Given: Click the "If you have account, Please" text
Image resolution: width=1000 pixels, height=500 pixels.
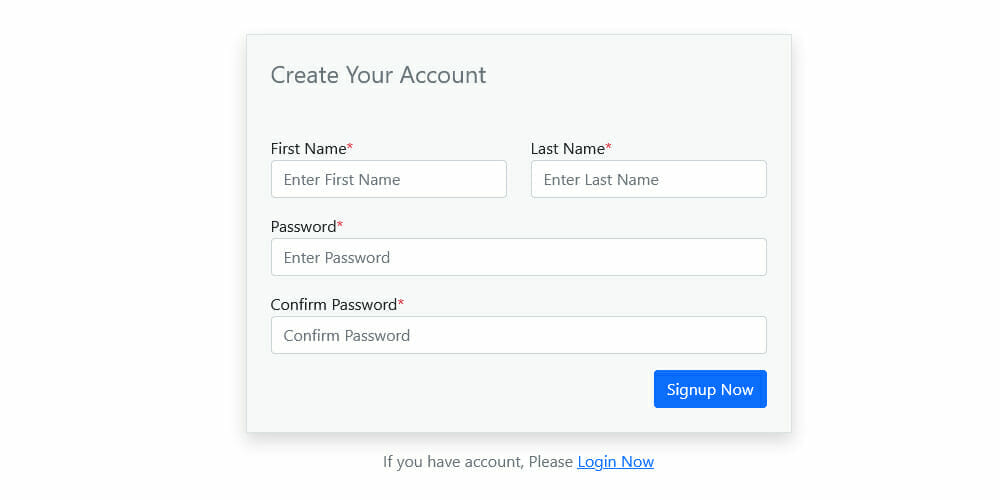Looking at the screenshot, I should pos(479,462).
